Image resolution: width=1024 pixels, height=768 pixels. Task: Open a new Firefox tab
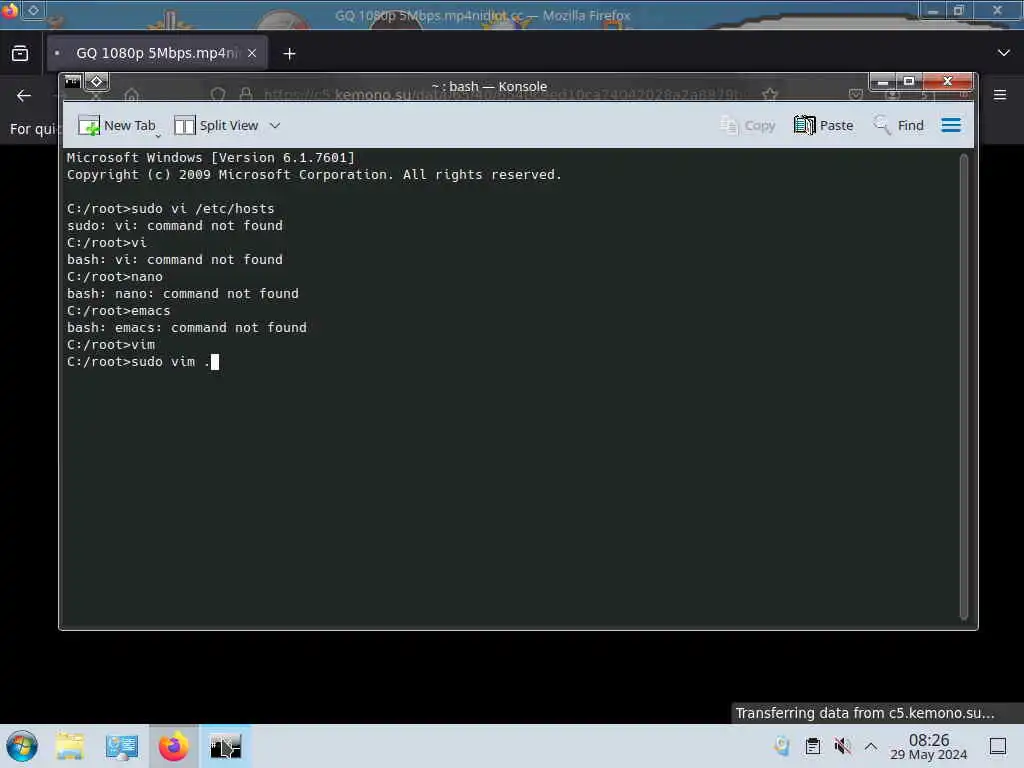coord(289,54)
